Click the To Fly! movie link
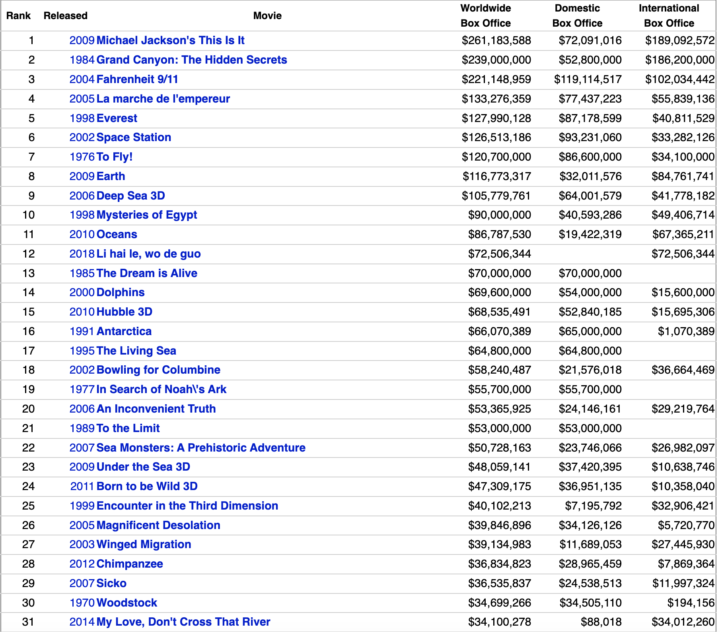 coord(114,157)
